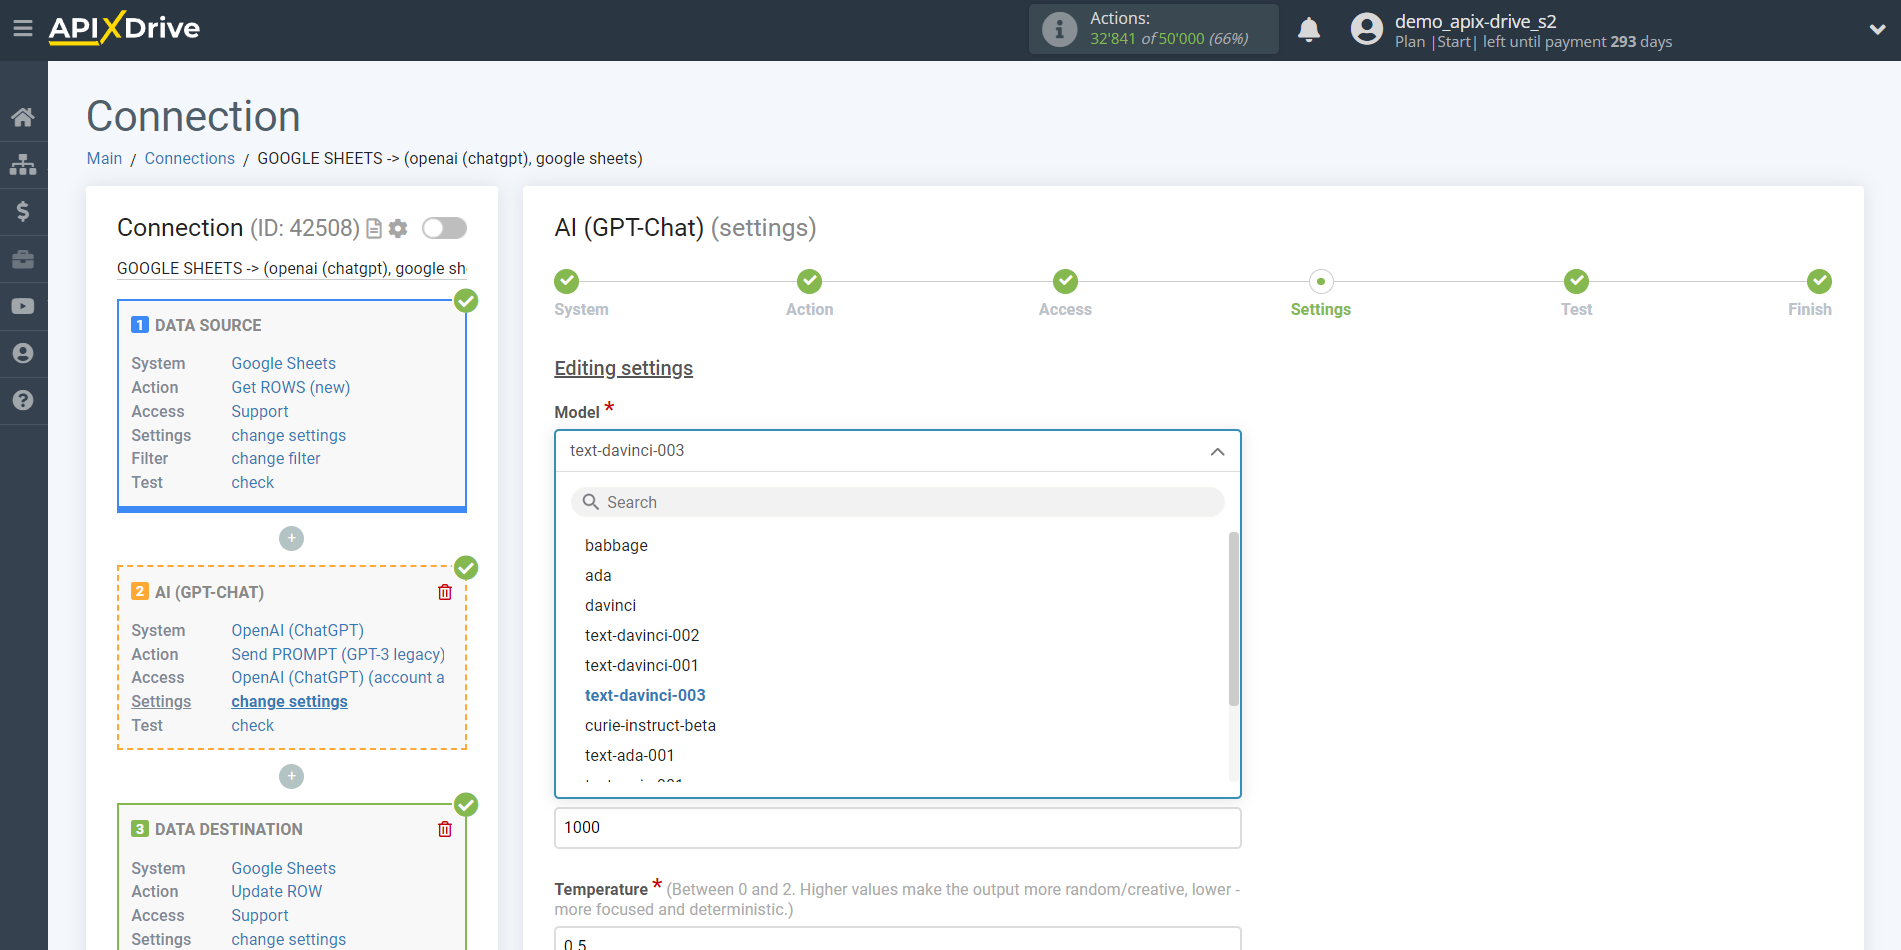Click Get ROWS (new) action link
Image resolution: width=1901 pixels, height=950 pixels.
(x=291, y=387)
